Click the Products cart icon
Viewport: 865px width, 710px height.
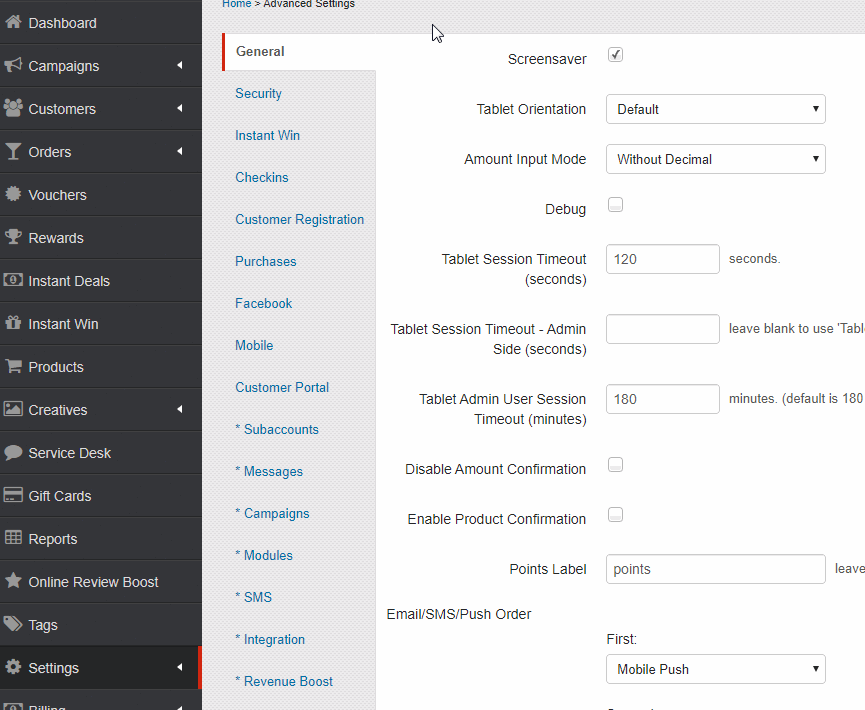click(x=12, y=366)
